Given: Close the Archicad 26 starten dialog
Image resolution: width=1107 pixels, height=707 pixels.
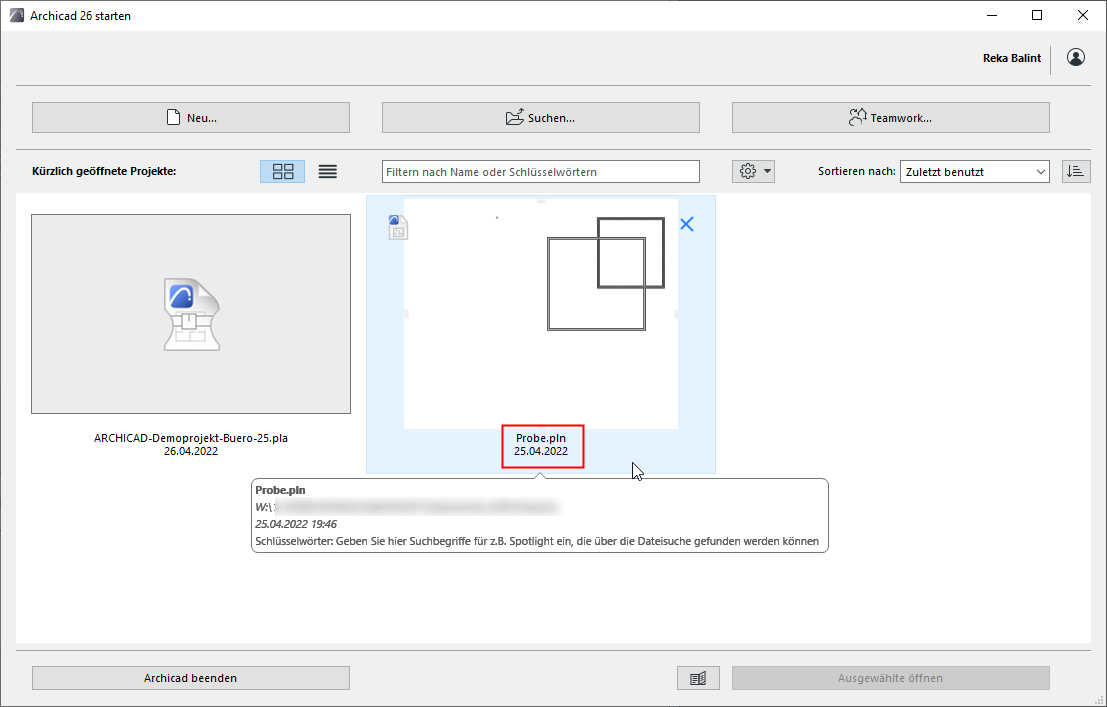Looking at the screenshot, I should coord(1082,16).
